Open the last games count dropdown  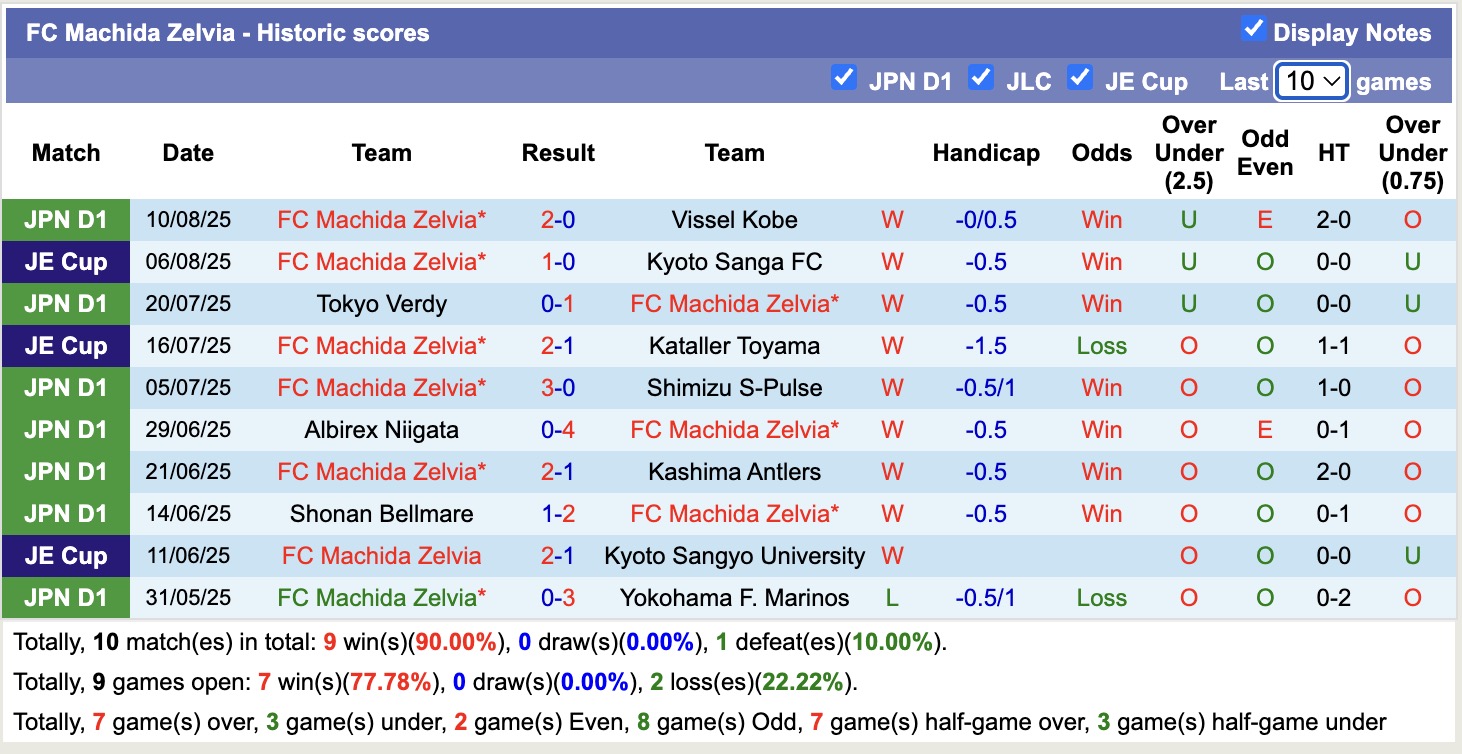pyautogui.click(x=1311, y=81)
